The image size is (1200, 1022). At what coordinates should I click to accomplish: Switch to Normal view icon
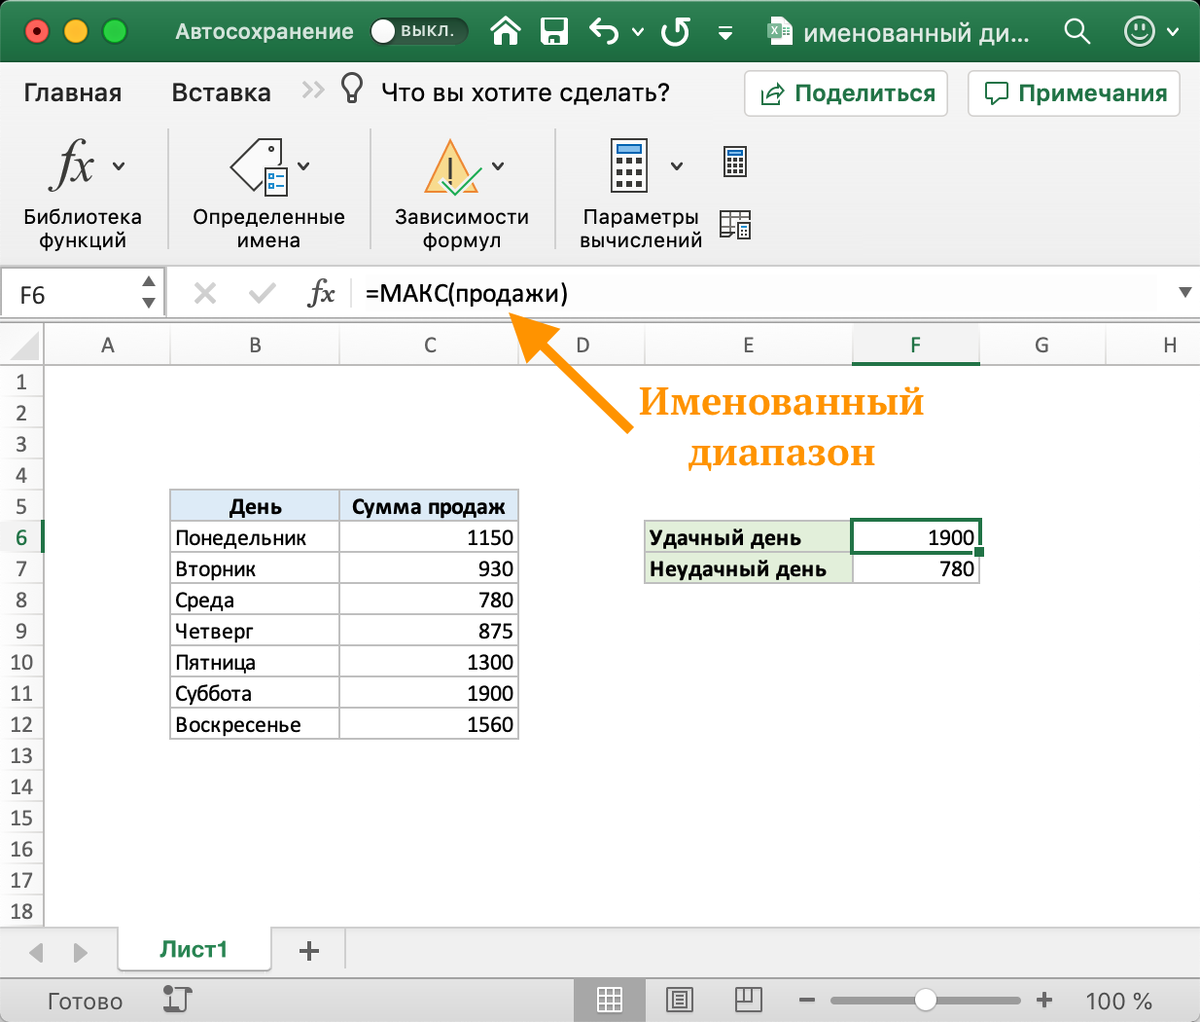(609, 999)
